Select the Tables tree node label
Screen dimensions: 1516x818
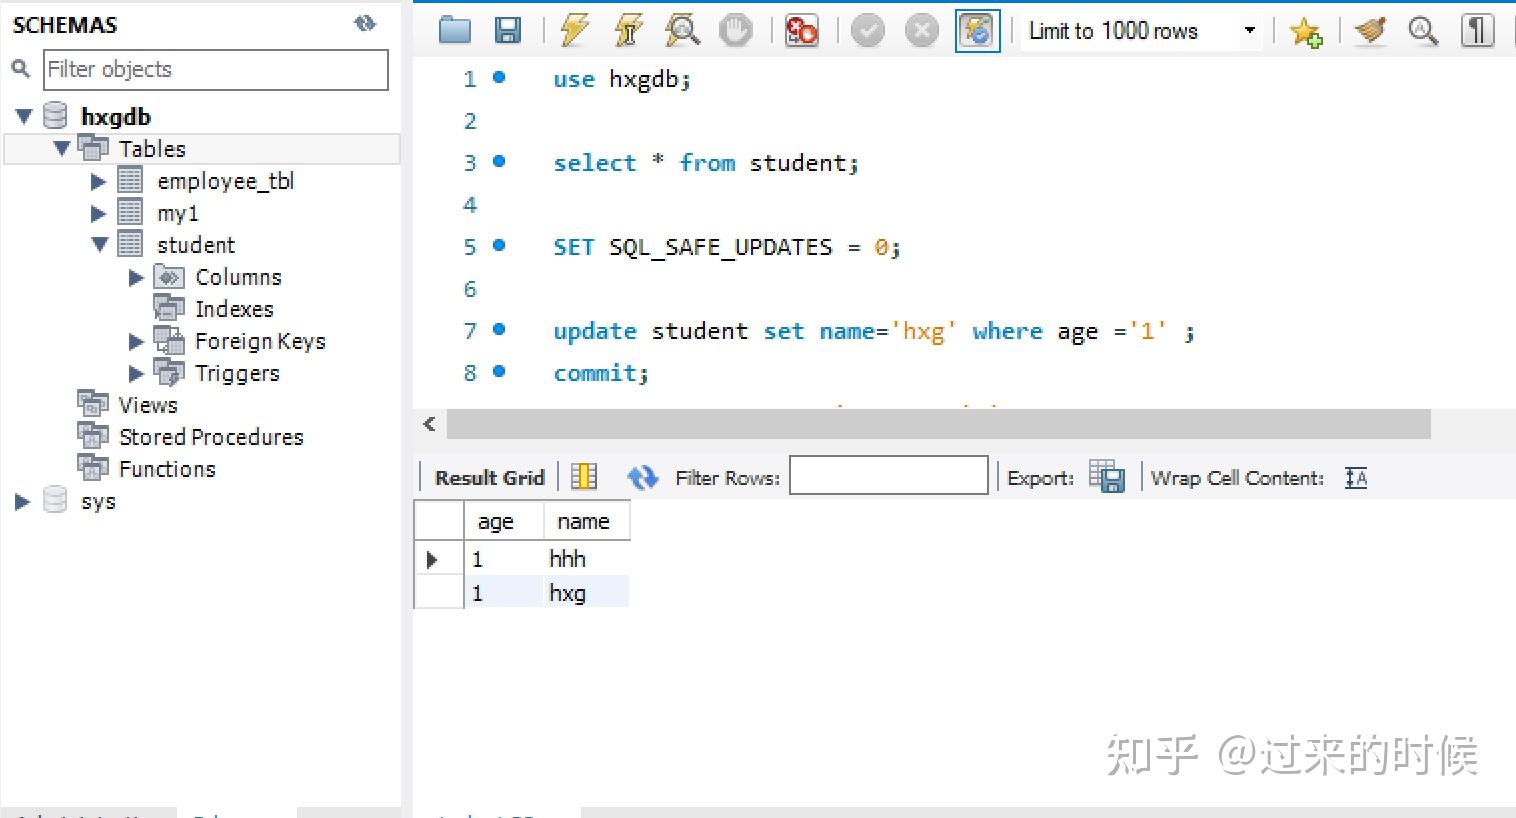click(x=152, y=149)
